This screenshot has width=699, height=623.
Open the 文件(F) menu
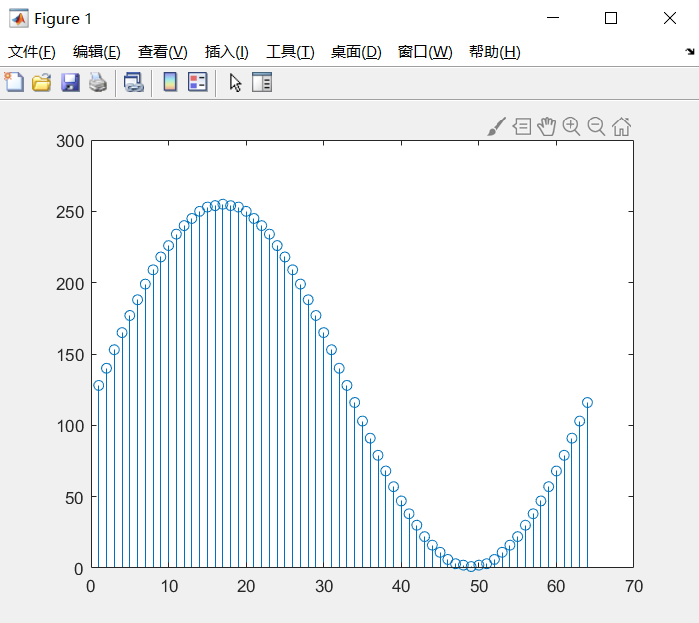click(x=32, y=52)
